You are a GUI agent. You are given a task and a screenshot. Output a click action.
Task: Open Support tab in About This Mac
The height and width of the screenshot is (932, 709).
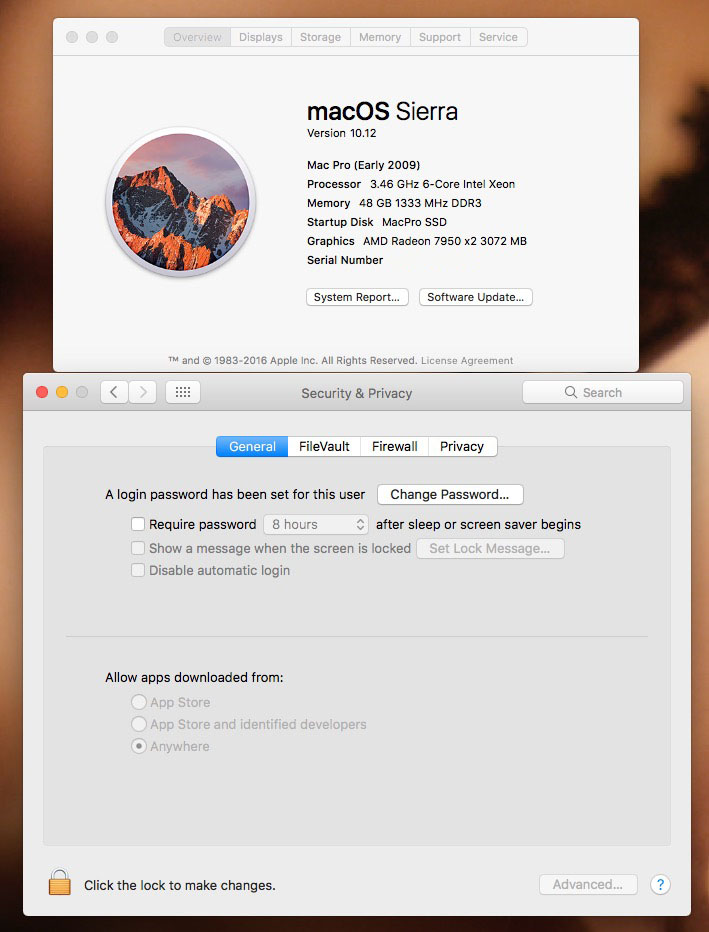point(440,37)
